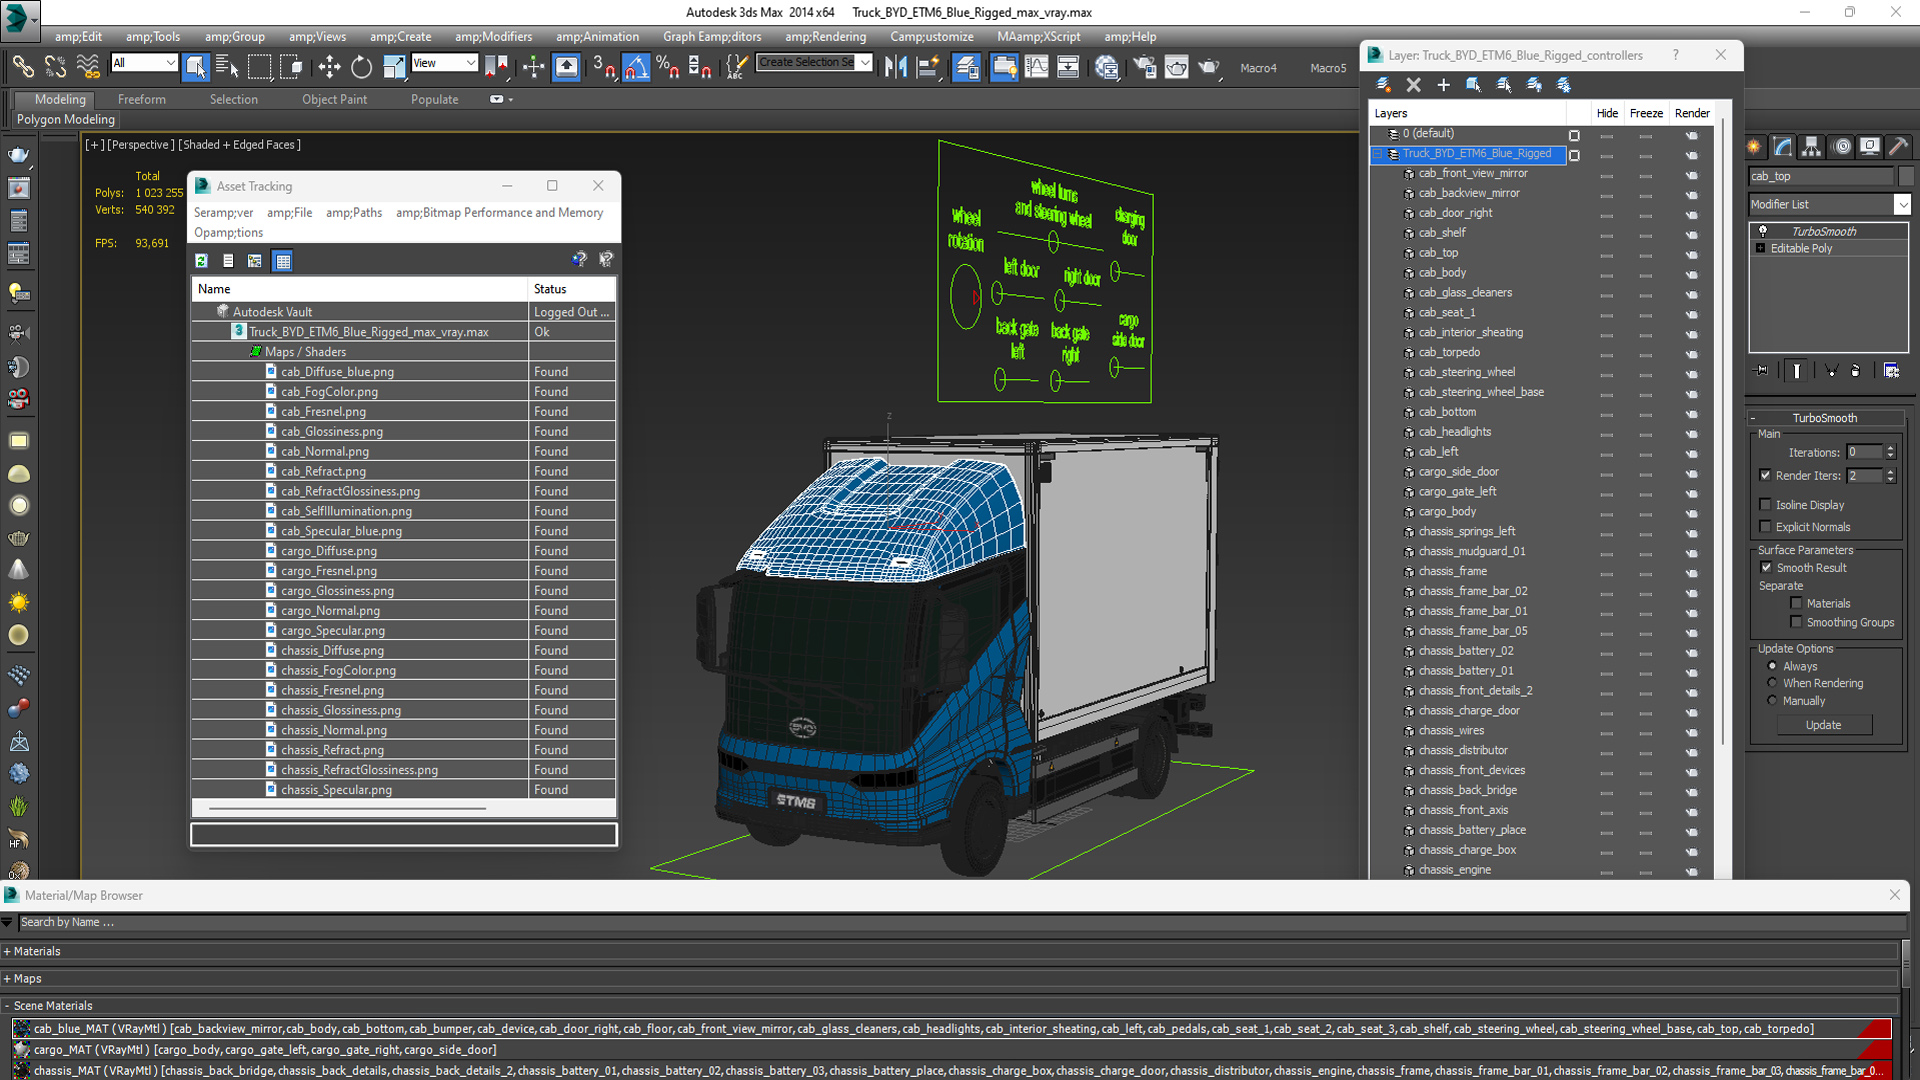Click the cab_top object color swatch

coord(1905,176)
